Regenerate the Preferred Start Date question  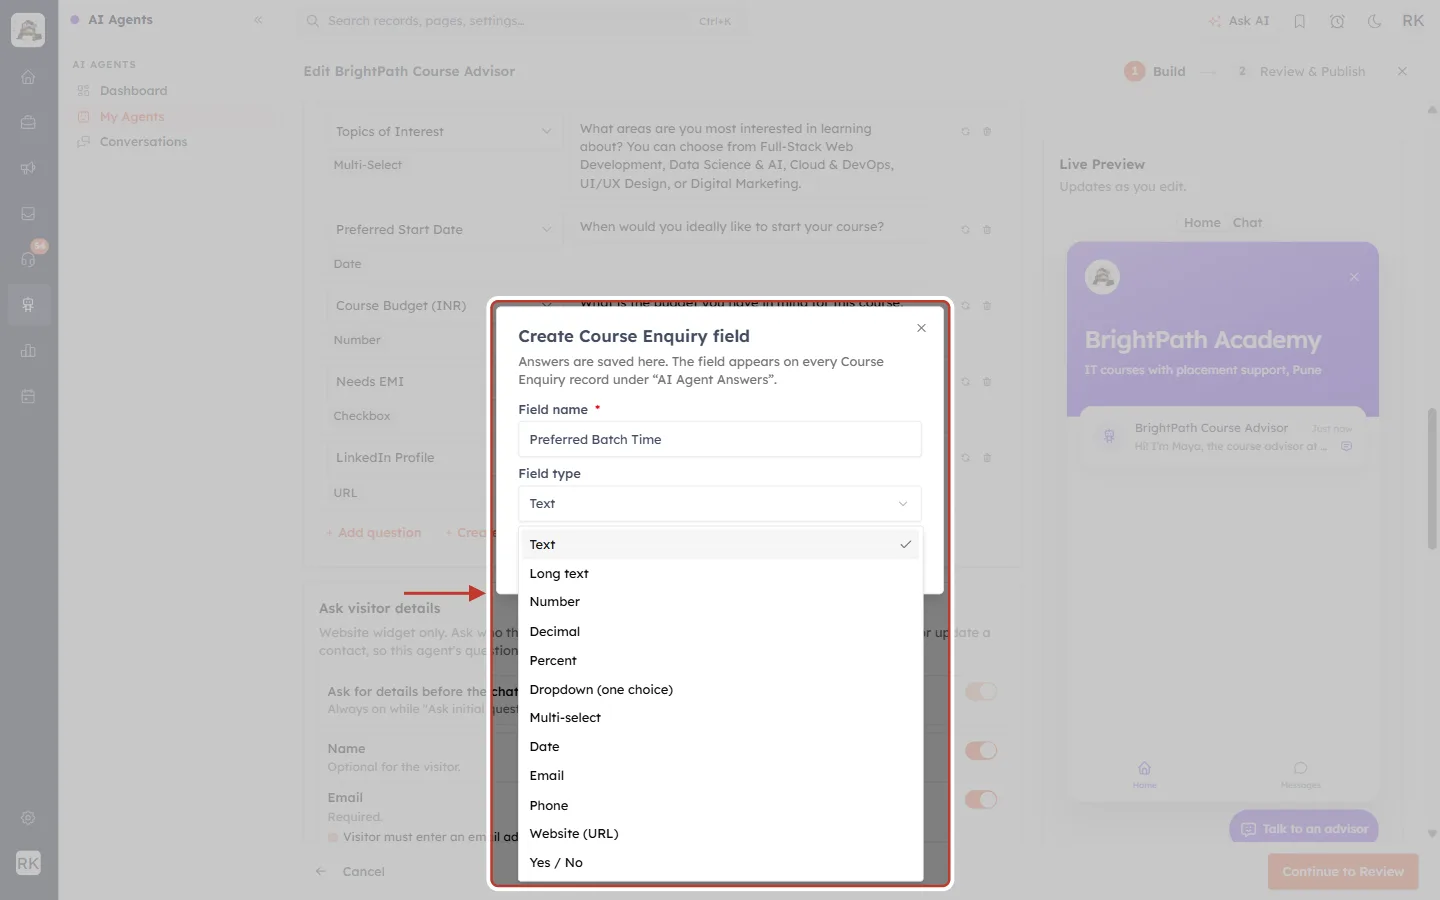(965, 229)
